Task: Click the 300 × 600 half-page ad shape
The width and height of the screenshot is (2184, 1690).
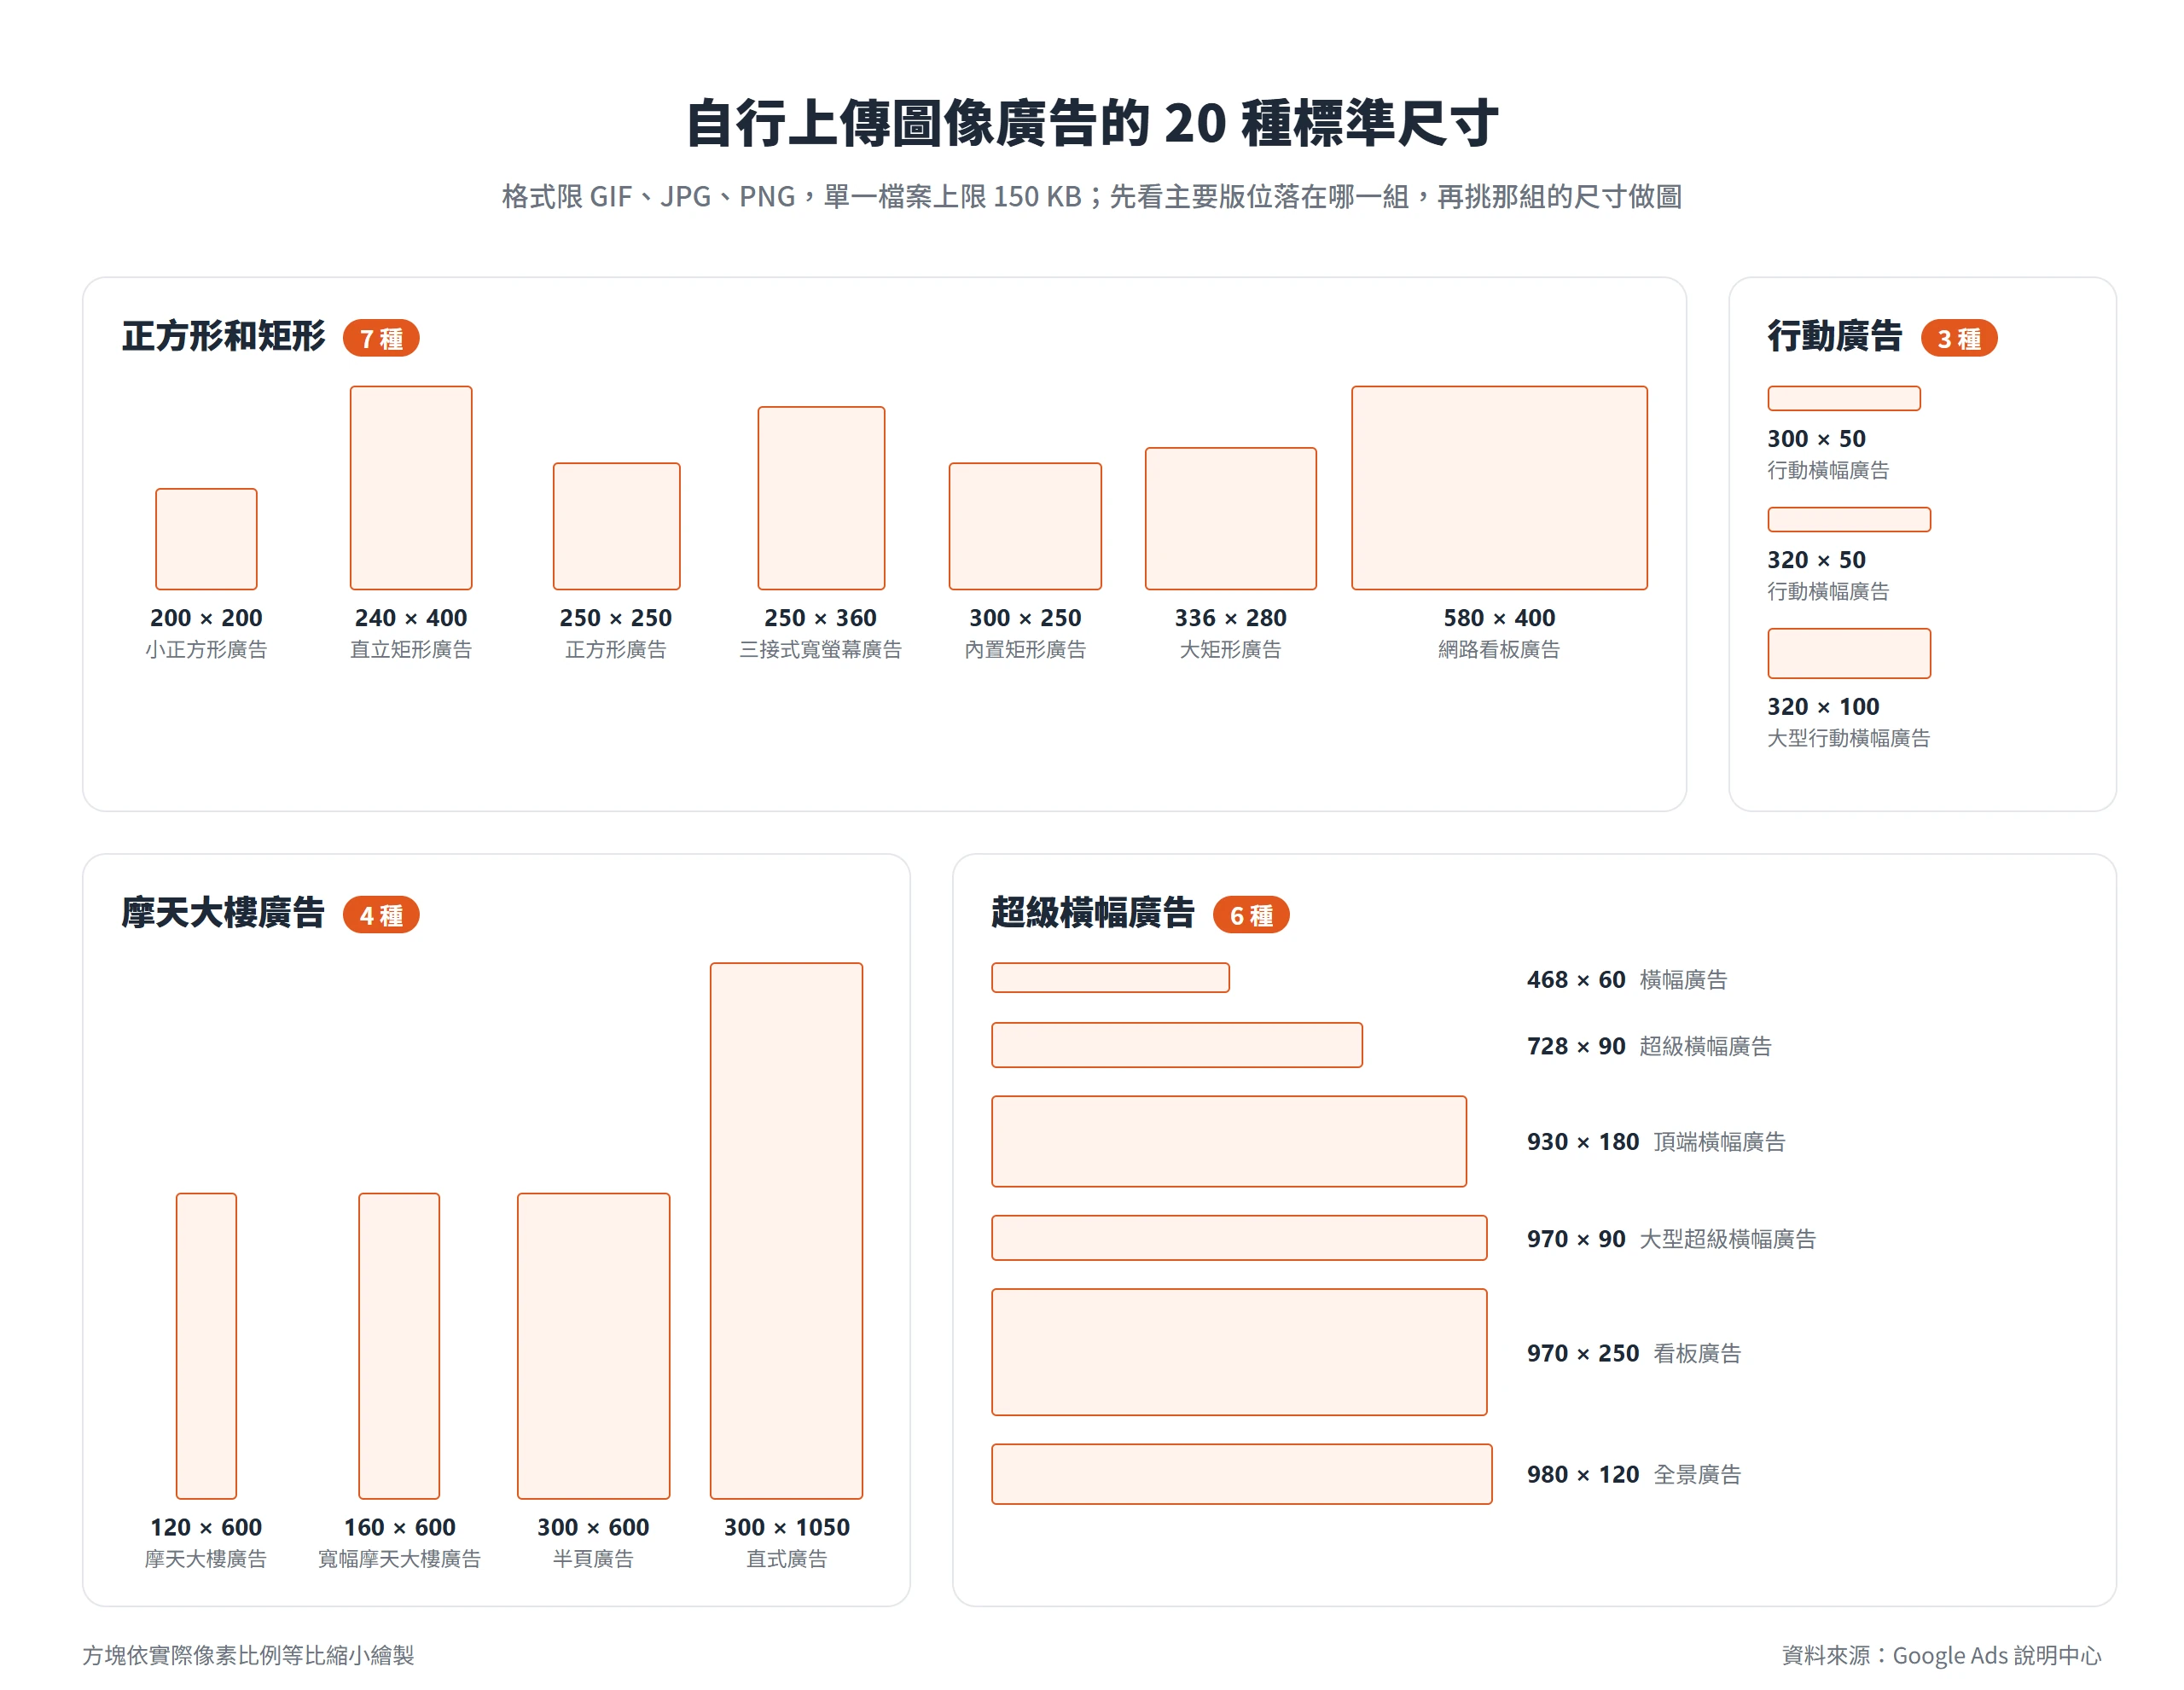Action: pyautogui.click(x=593, y=1345)
